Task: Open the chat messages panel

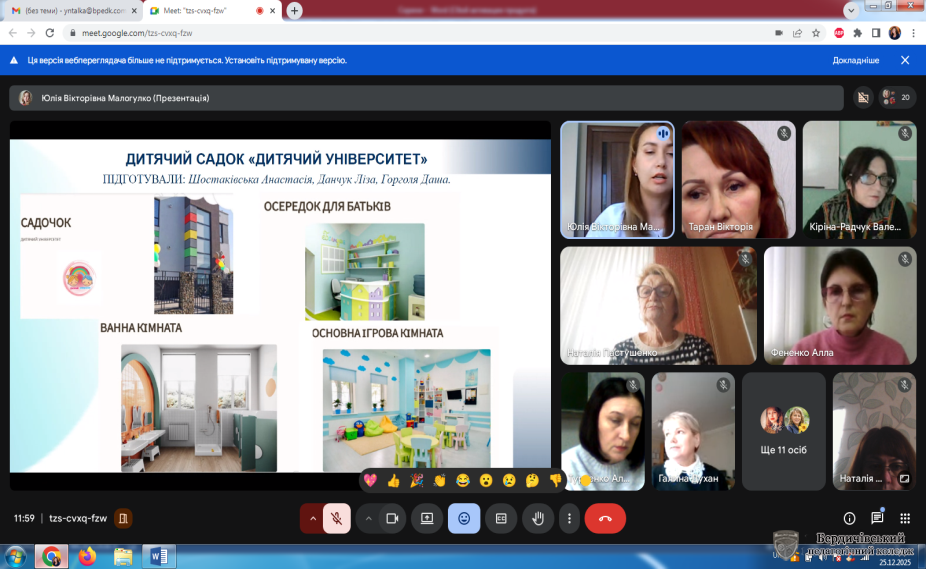Action: pyautogui.click(x=877, y=518)
